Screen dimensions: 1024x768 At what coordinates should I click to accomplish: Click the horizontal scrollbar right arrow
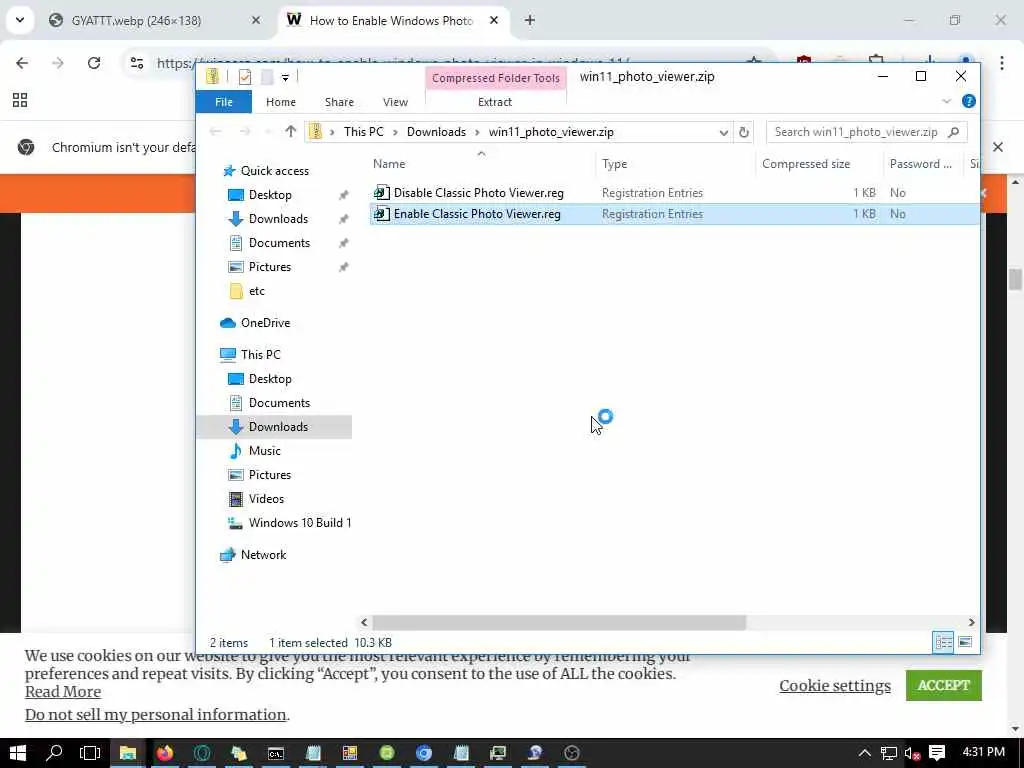click(x=971, y=622)
